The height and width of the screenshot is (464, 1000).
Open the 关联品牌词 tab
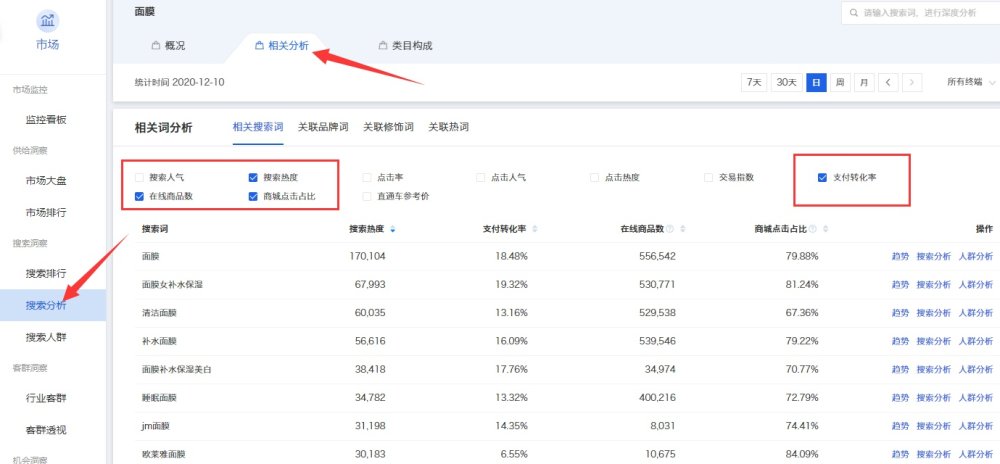(323, 127)
